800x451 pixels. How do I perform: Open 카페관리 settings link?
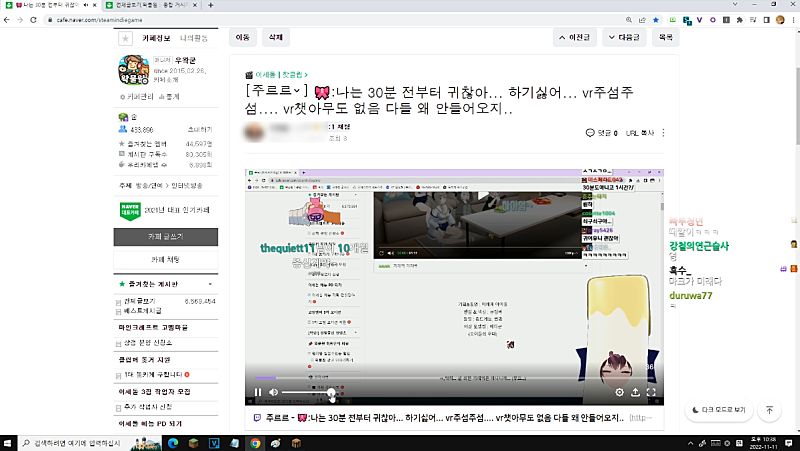pyautogui.click(x=136, y=96)
